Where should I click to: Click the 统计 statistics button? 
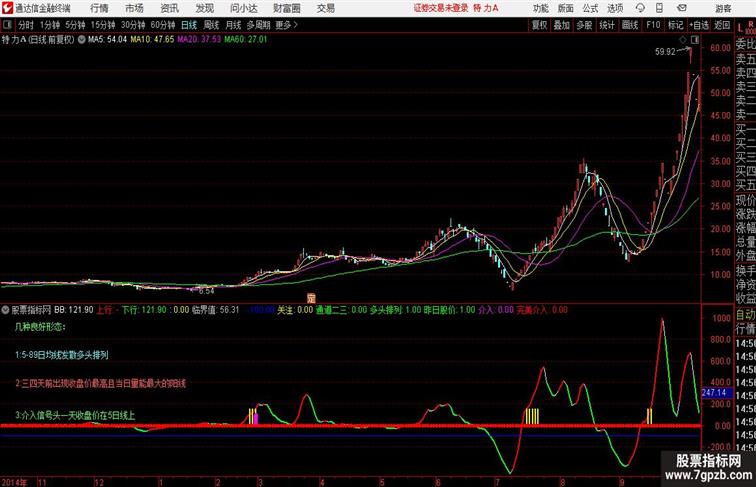pyautogui.click(x=607, y=25)
